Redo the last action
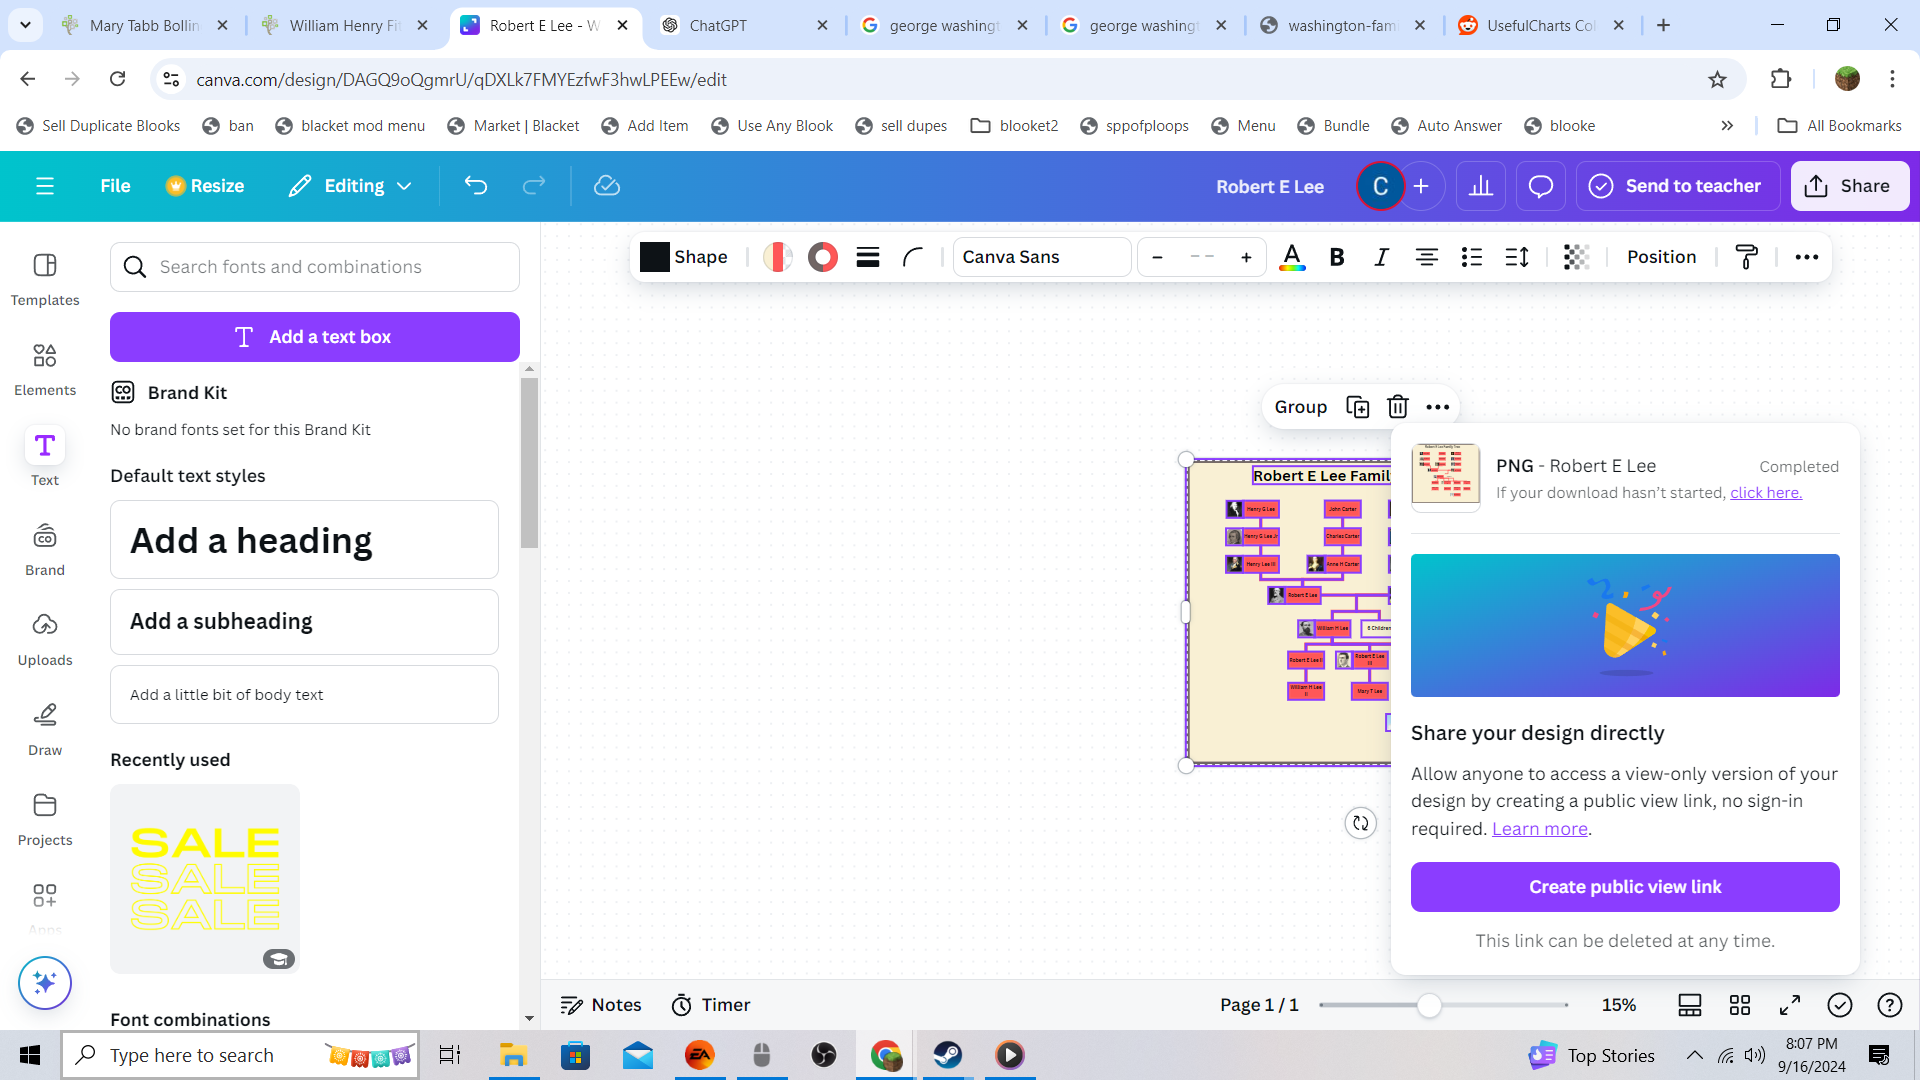Screen dimensions: 1920x1080 [x=534, y=186]
